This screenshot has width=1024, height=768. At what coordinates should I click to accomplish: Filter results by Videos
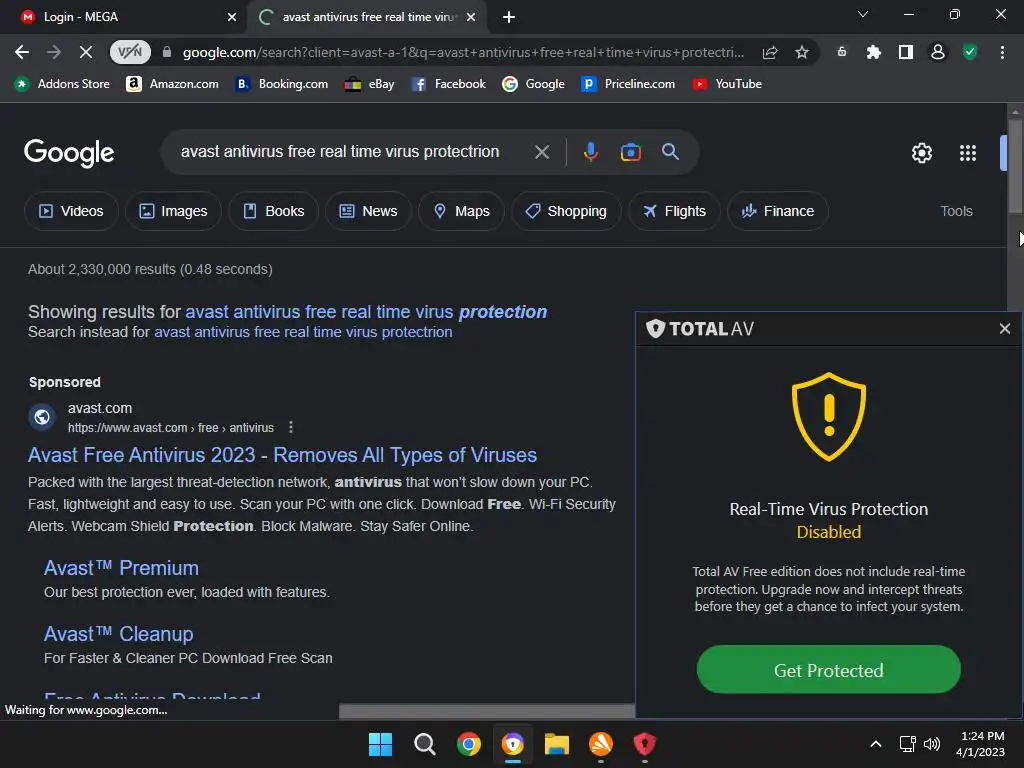pos(71,211)
